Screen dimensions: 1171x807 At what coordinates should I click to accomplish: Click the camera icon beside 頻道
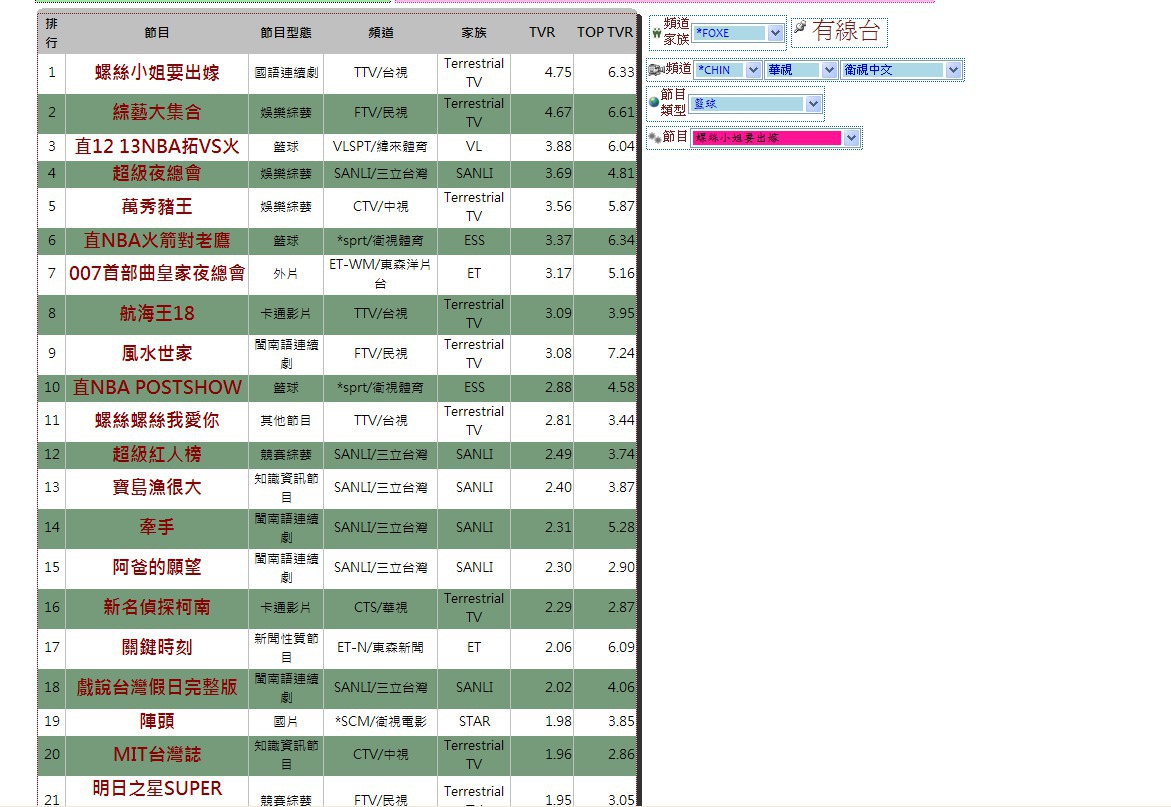click(656, 69)
